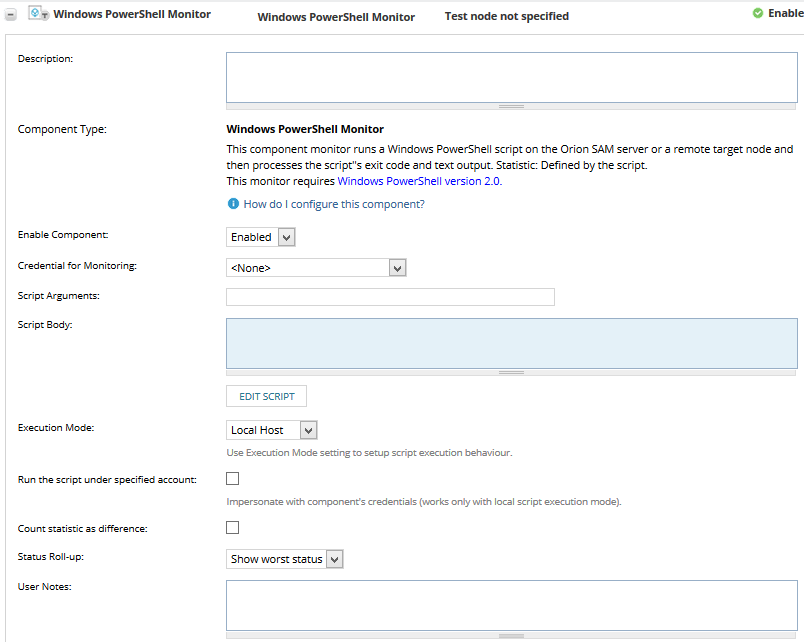Click the green status checkmark icon near Enable

(757, 14)
